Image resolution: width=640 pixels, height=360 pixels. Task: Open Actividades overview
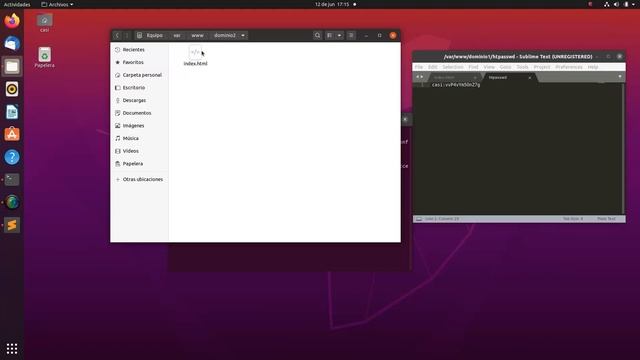17,4
